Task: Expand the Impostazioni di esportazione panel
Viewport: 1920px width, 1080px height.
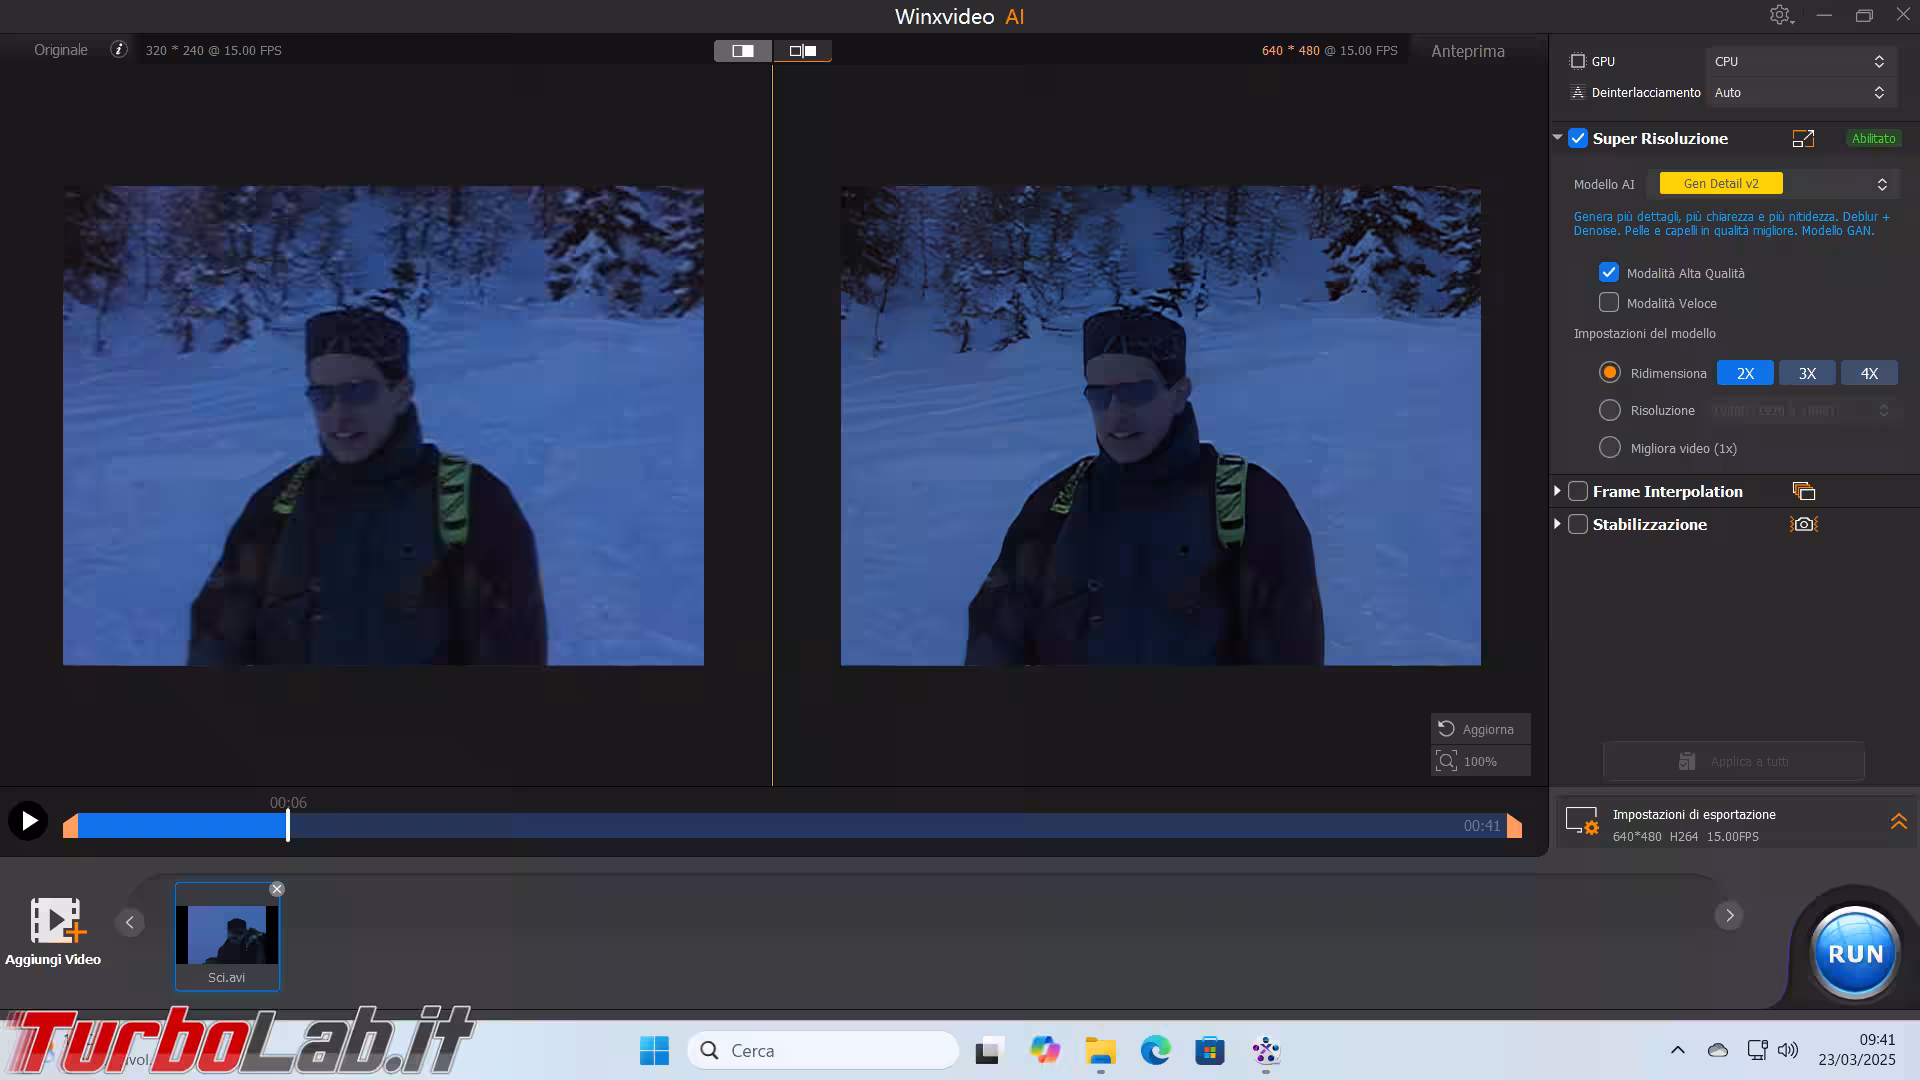Action: (x=1898, y=822)
